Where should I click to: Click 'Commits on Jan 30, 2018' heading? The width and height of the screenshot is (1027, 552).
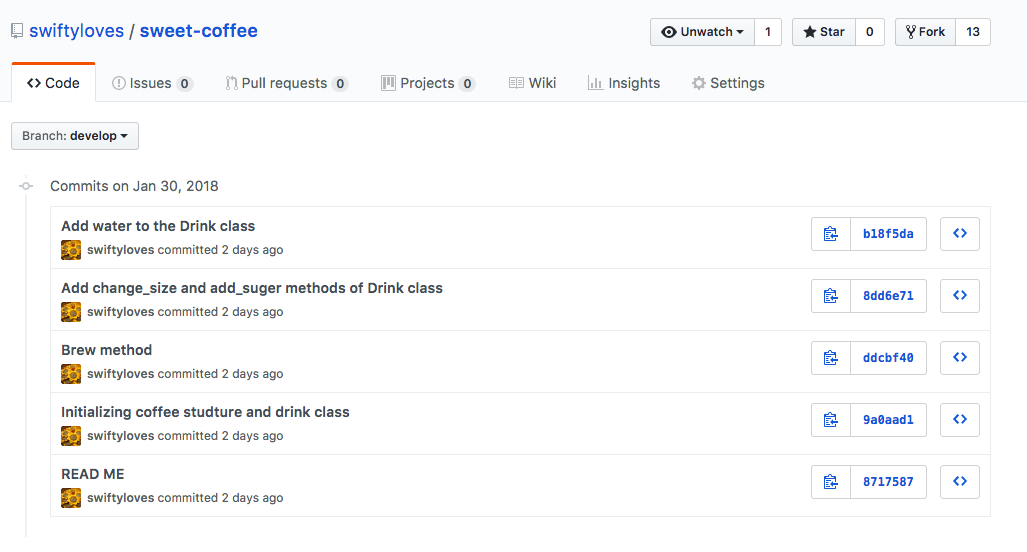coord(134,186)
